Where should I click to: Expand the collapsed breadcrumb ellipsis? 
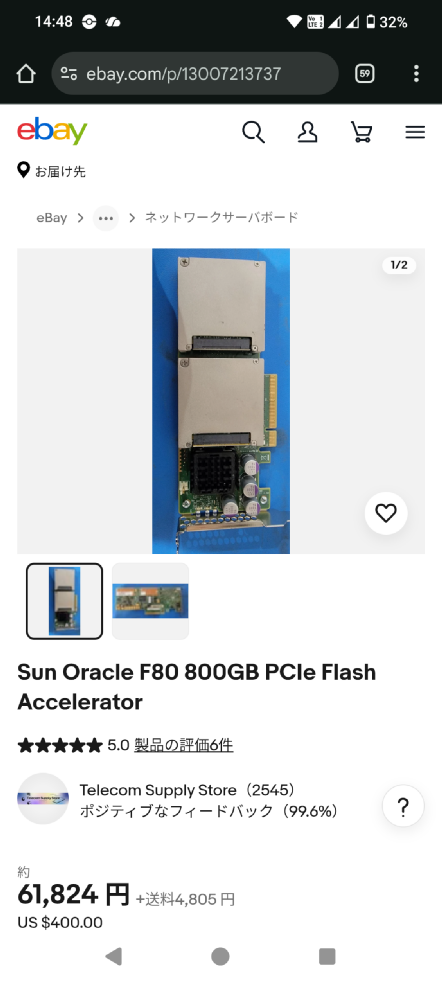pyautogui.click(x=106, y=218)
